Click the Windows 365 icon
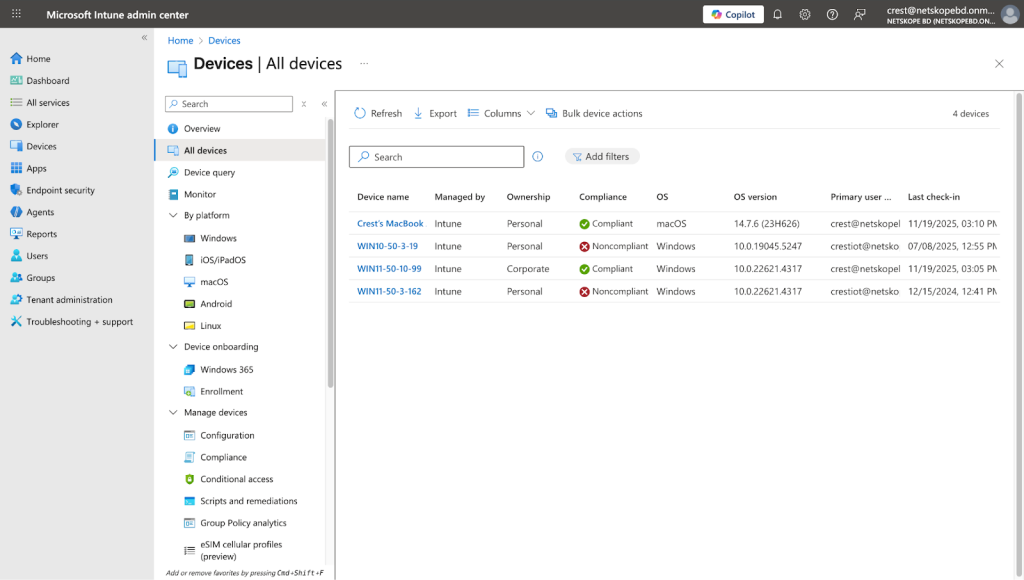1024x580 pixels. click(x=189, y=370)
